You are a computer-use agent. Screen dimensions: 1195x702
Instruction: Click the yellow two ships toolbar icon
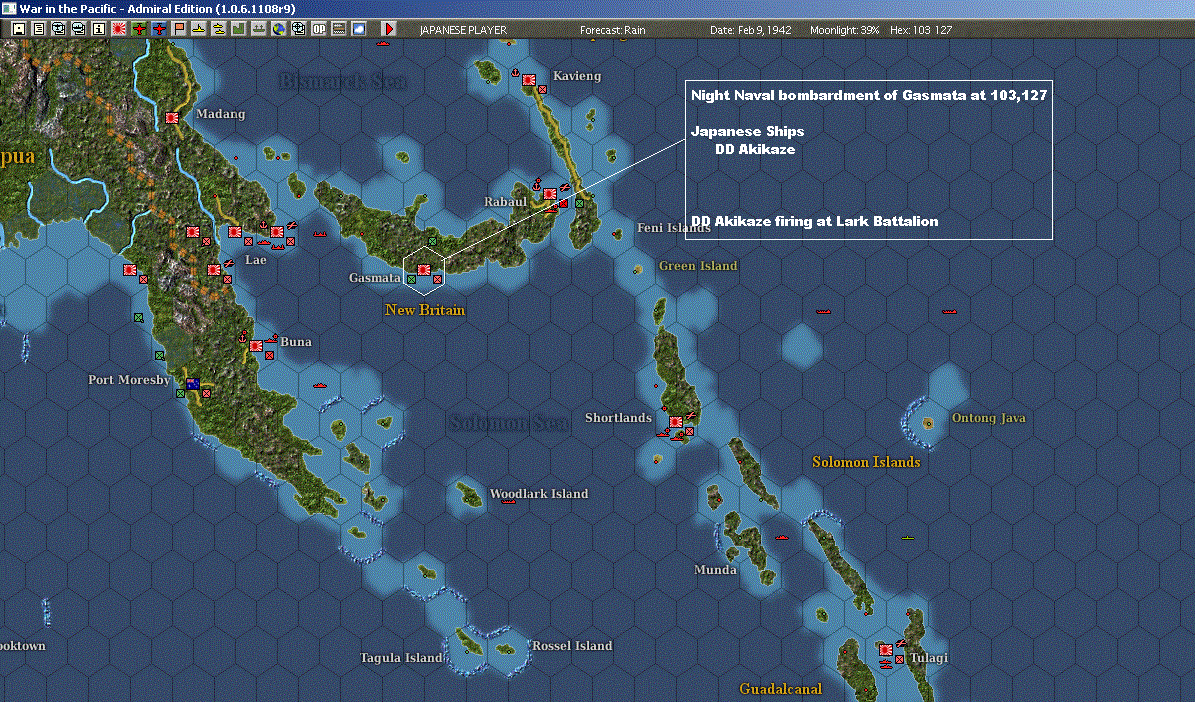(x=219, y=29)
